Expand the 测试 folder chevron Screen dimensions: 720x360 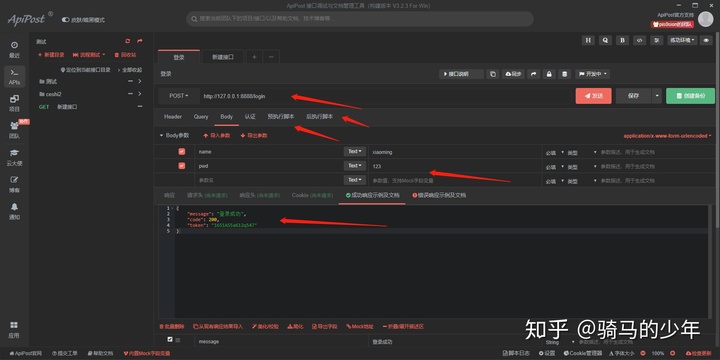[140, 81]
